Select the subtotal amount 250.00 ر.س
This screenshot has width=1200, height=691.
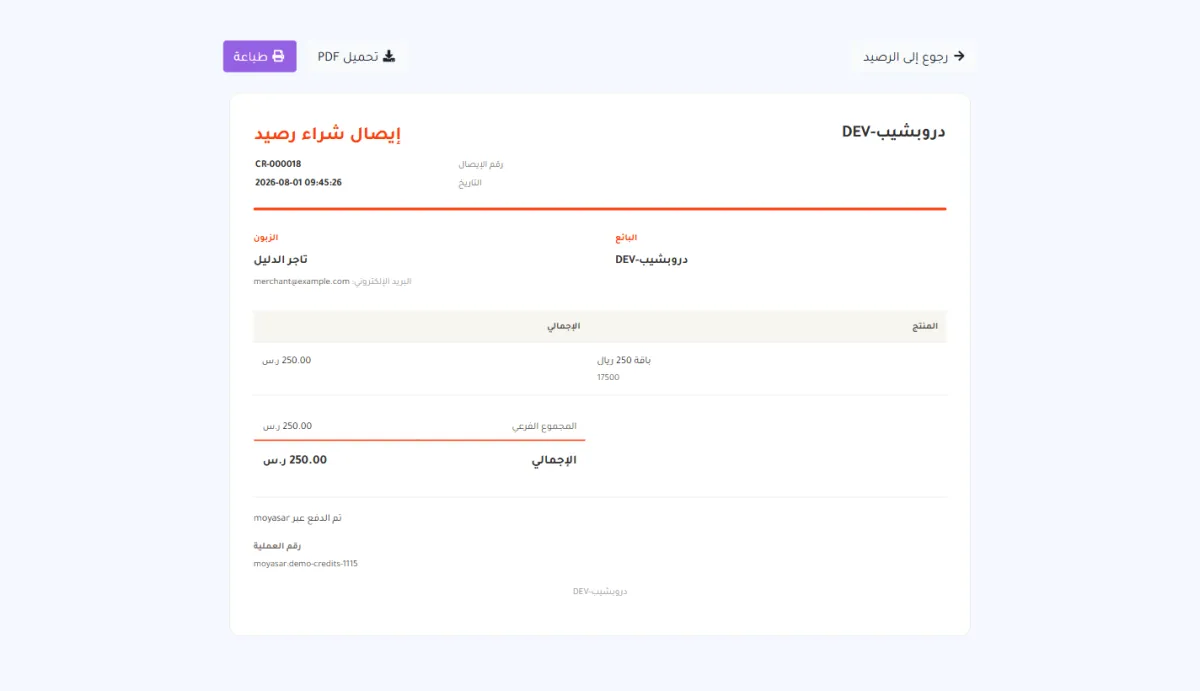click(x=287, y=426)
